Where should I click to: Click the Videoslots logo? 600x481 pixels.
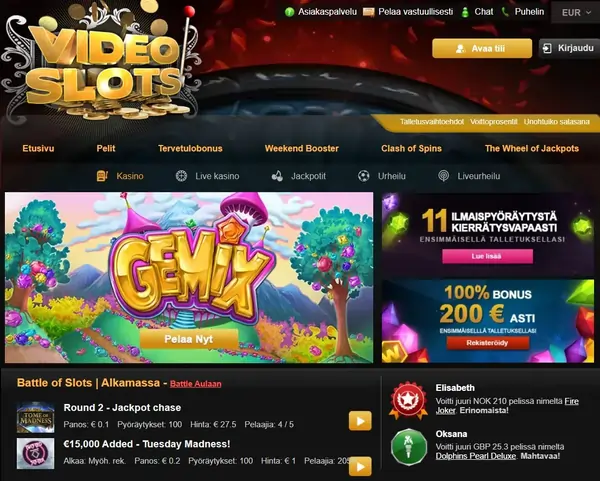(x=100, y=61)
